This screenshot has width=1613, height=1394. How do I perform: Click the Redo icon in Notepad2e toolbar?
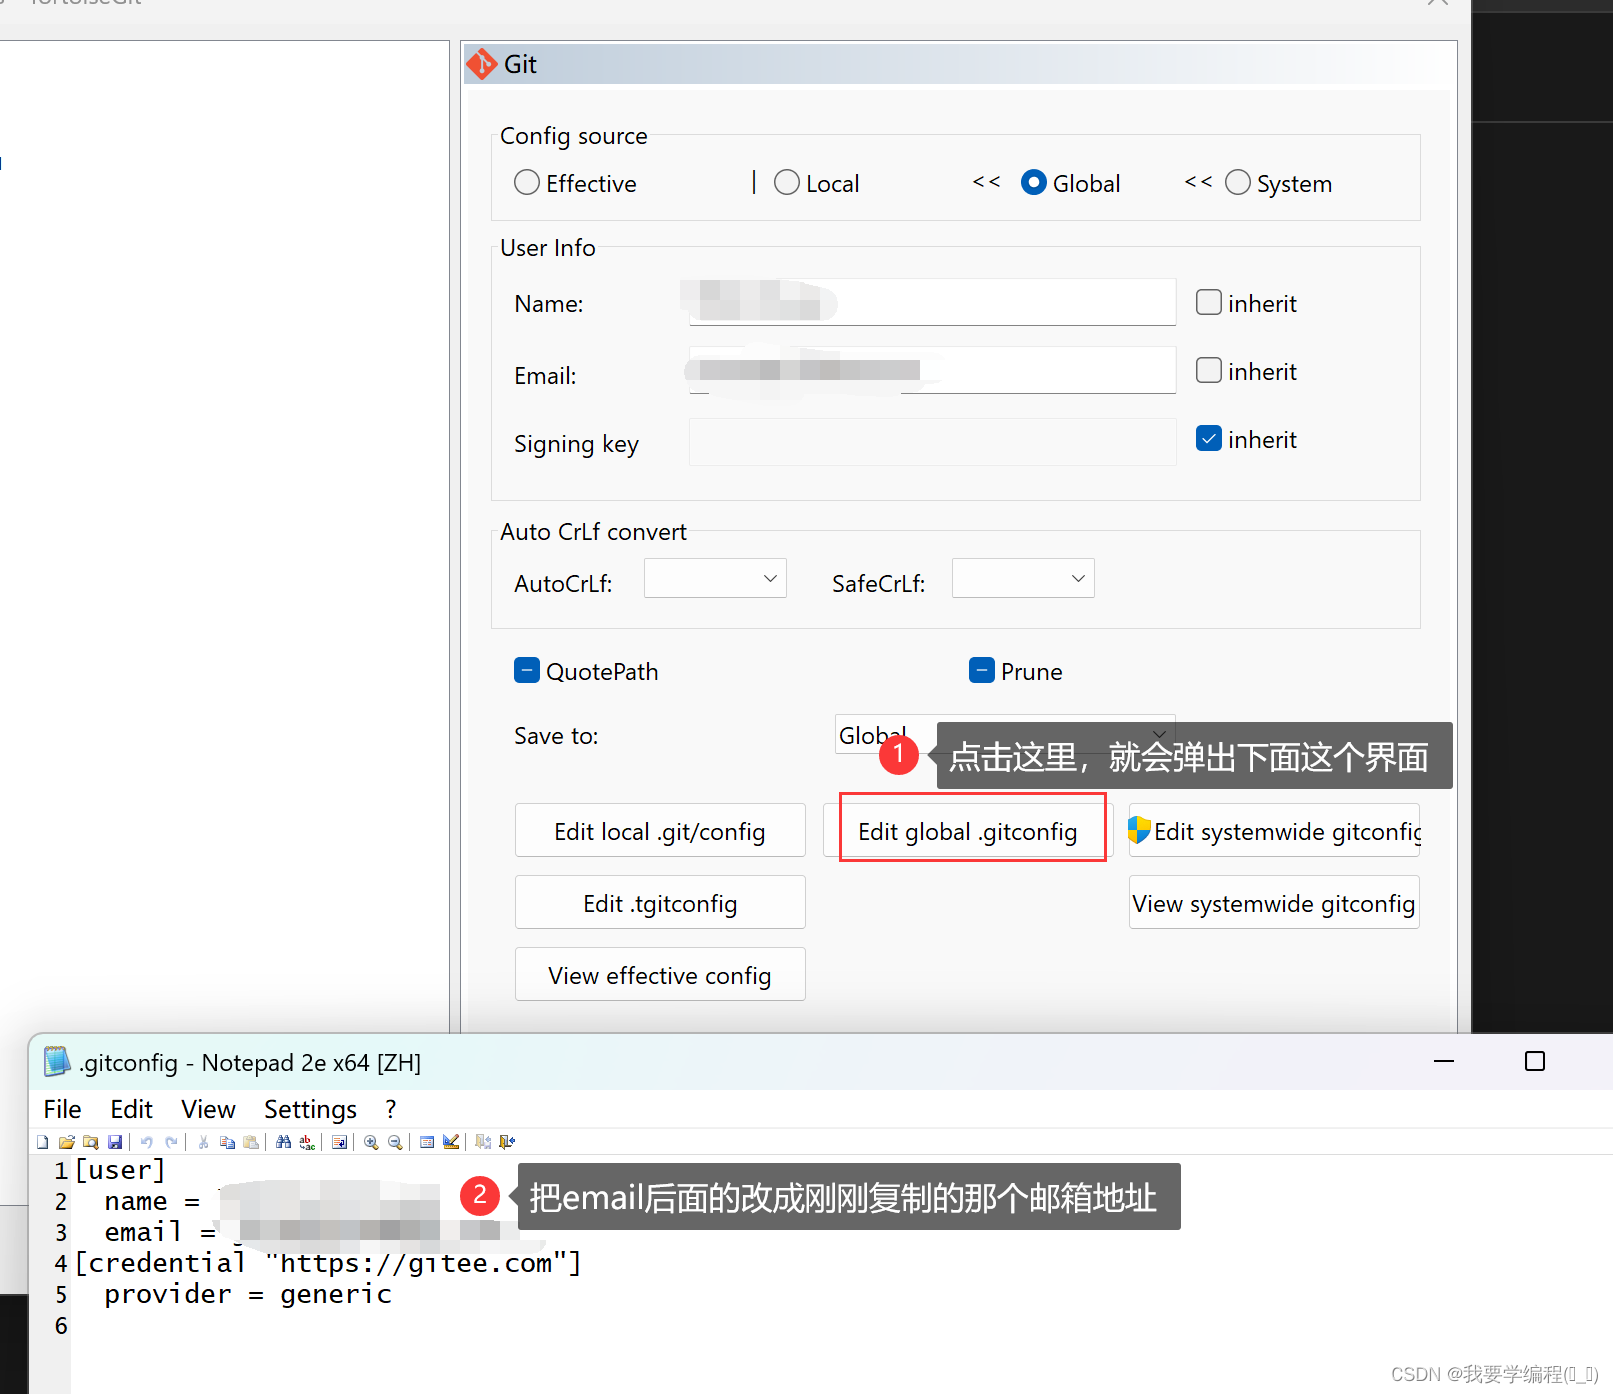pos(171,1142)
